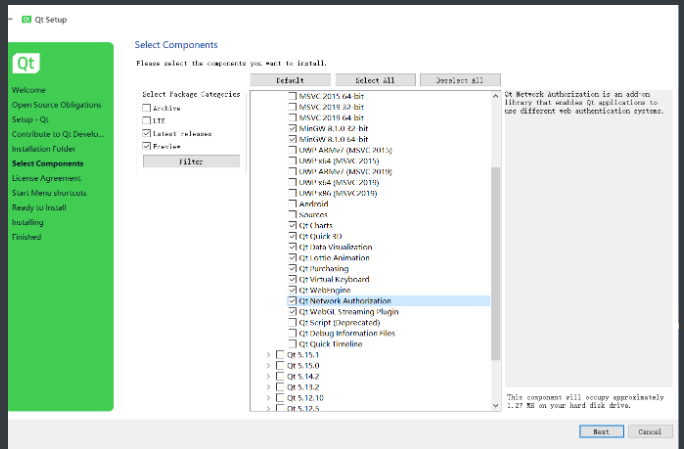Enable the LTS category checkbox
This screenshot has width=684, height=449.
147,120
